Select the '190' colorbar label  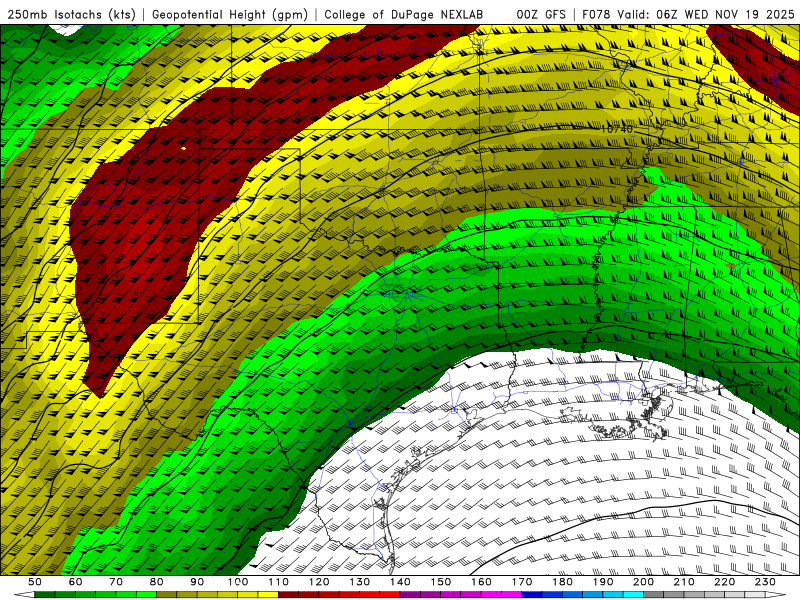pos(603,582)
